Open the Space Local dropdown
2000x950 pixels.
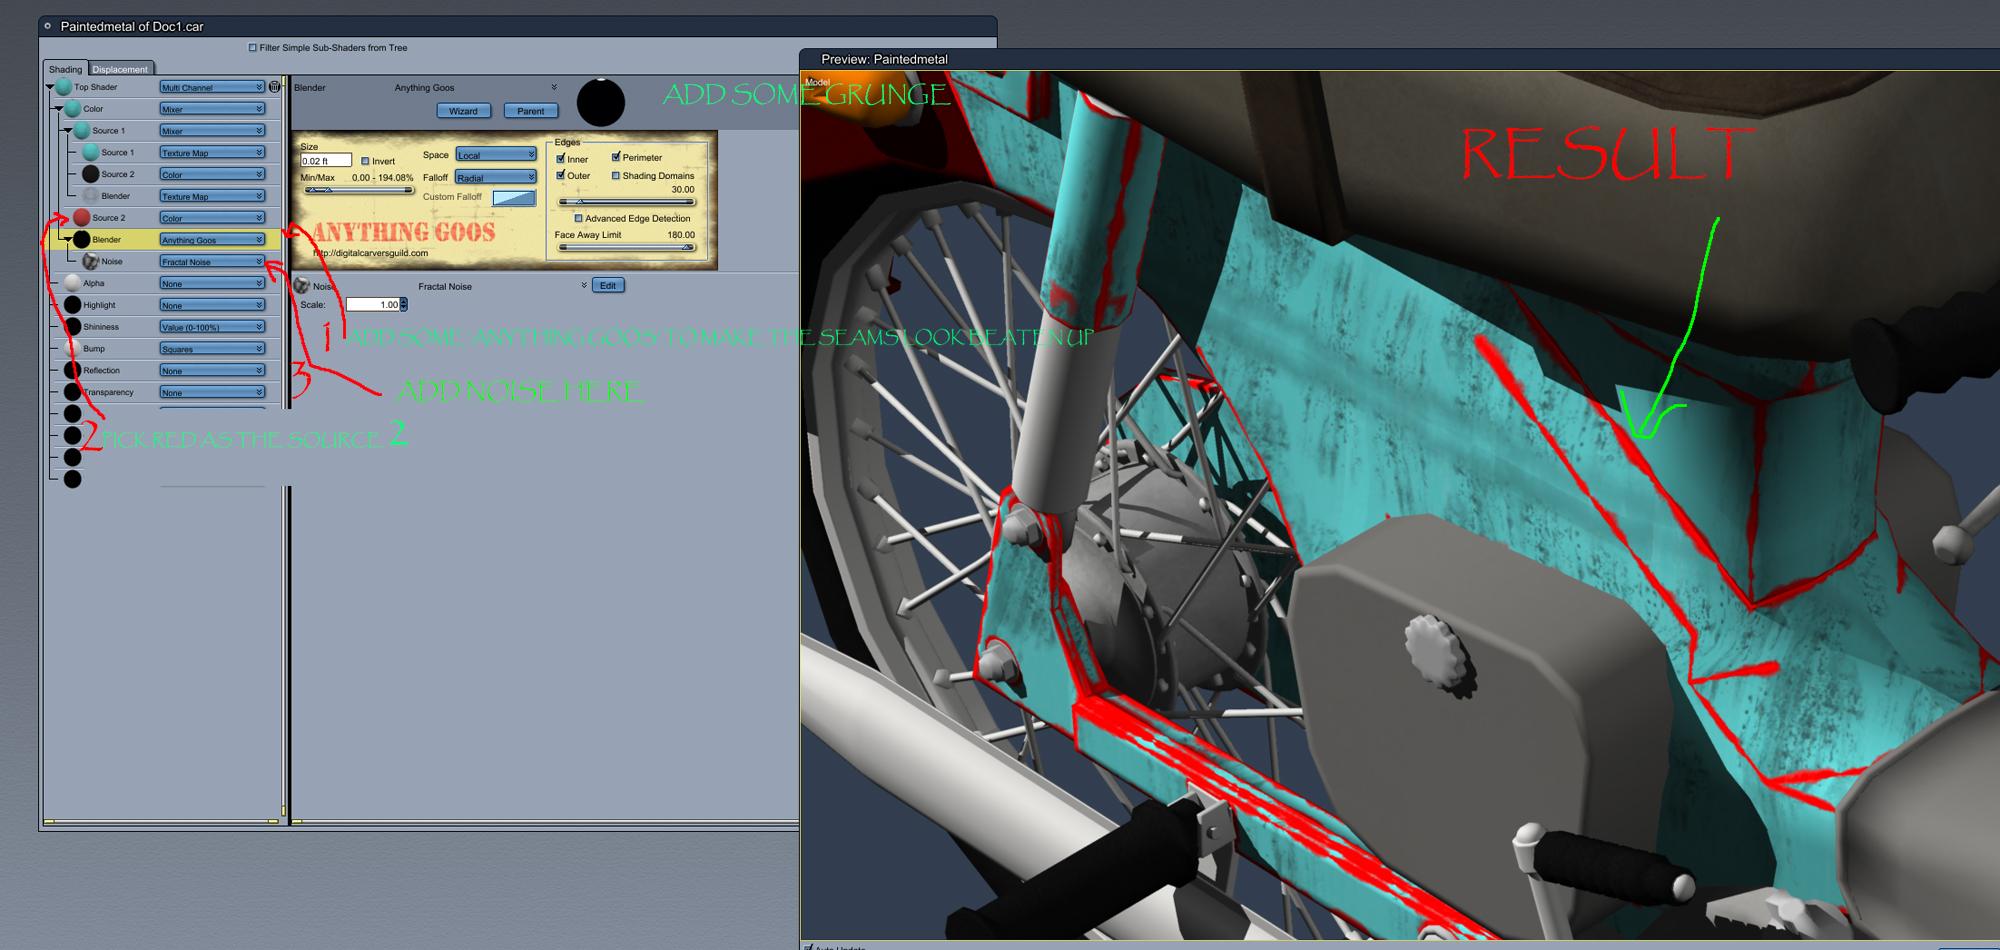496,155
